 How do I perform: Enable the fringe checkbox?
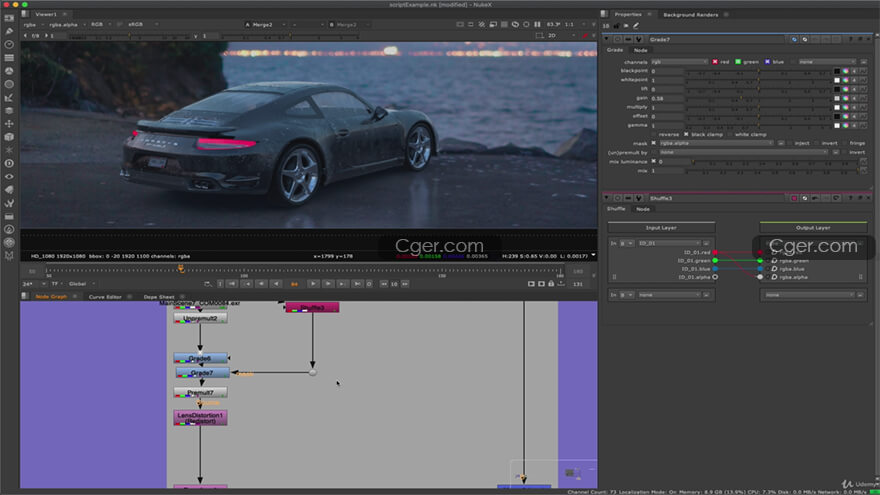pos(845,143)
